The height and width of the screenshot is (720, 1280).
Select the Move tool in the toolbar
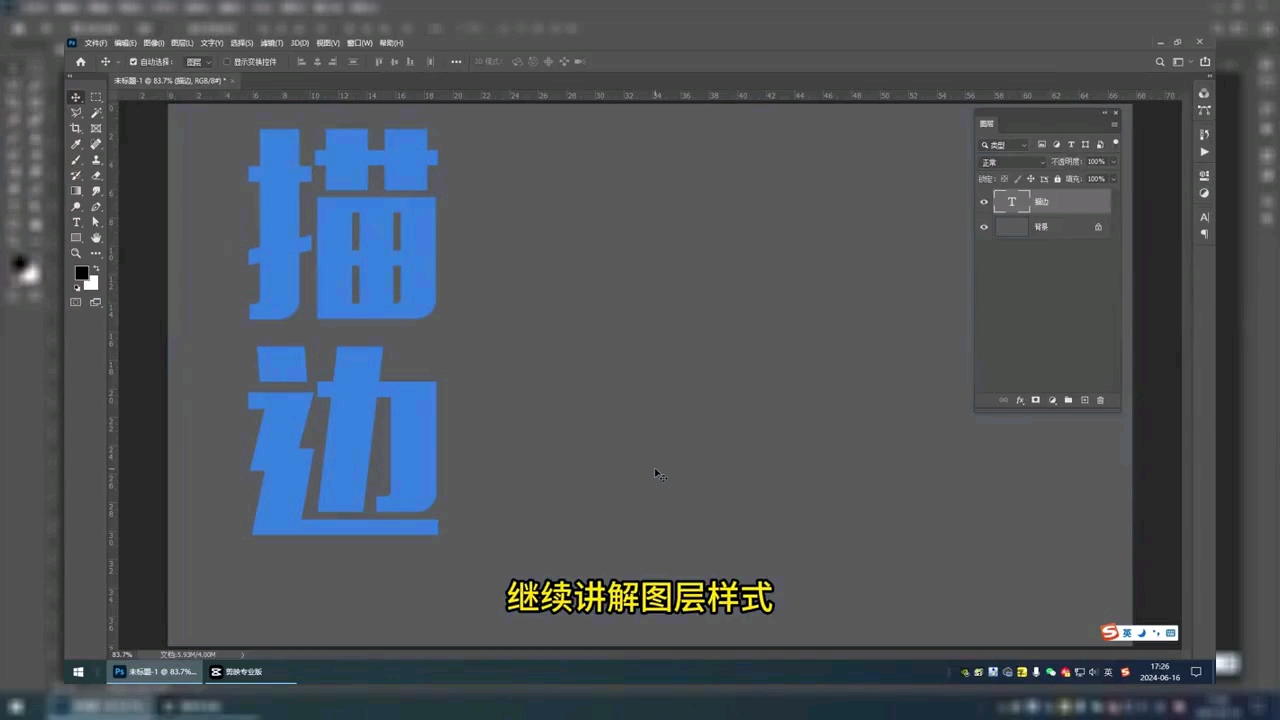[x=76, y=96]
